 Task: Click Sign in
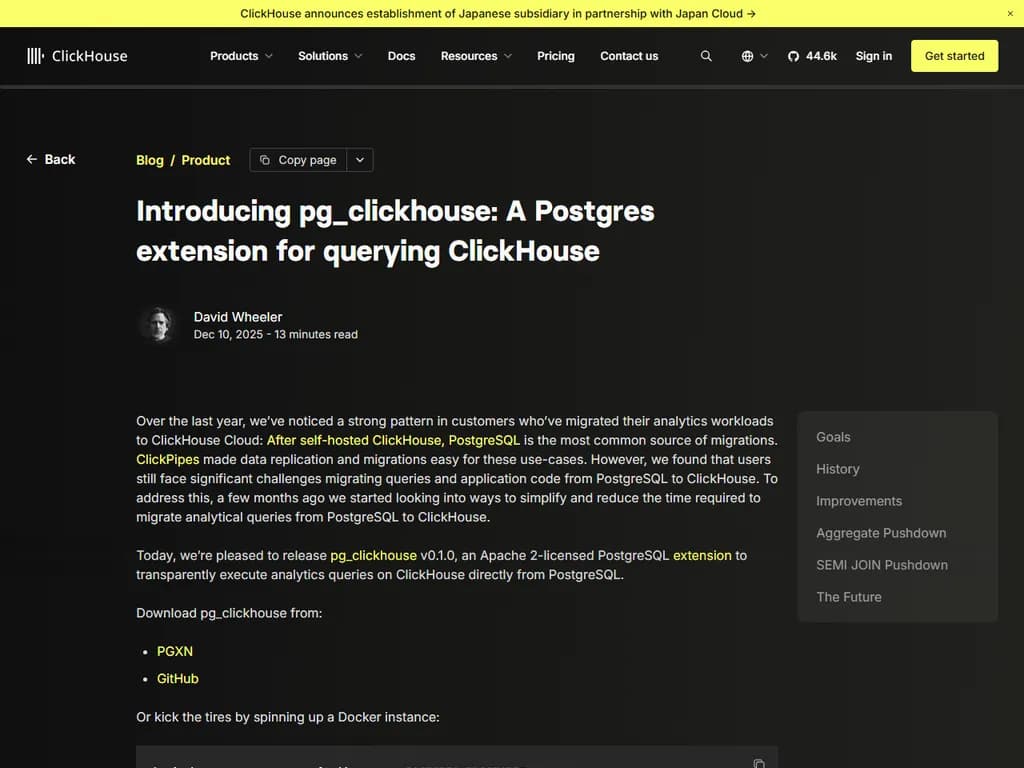click(873, 56)
